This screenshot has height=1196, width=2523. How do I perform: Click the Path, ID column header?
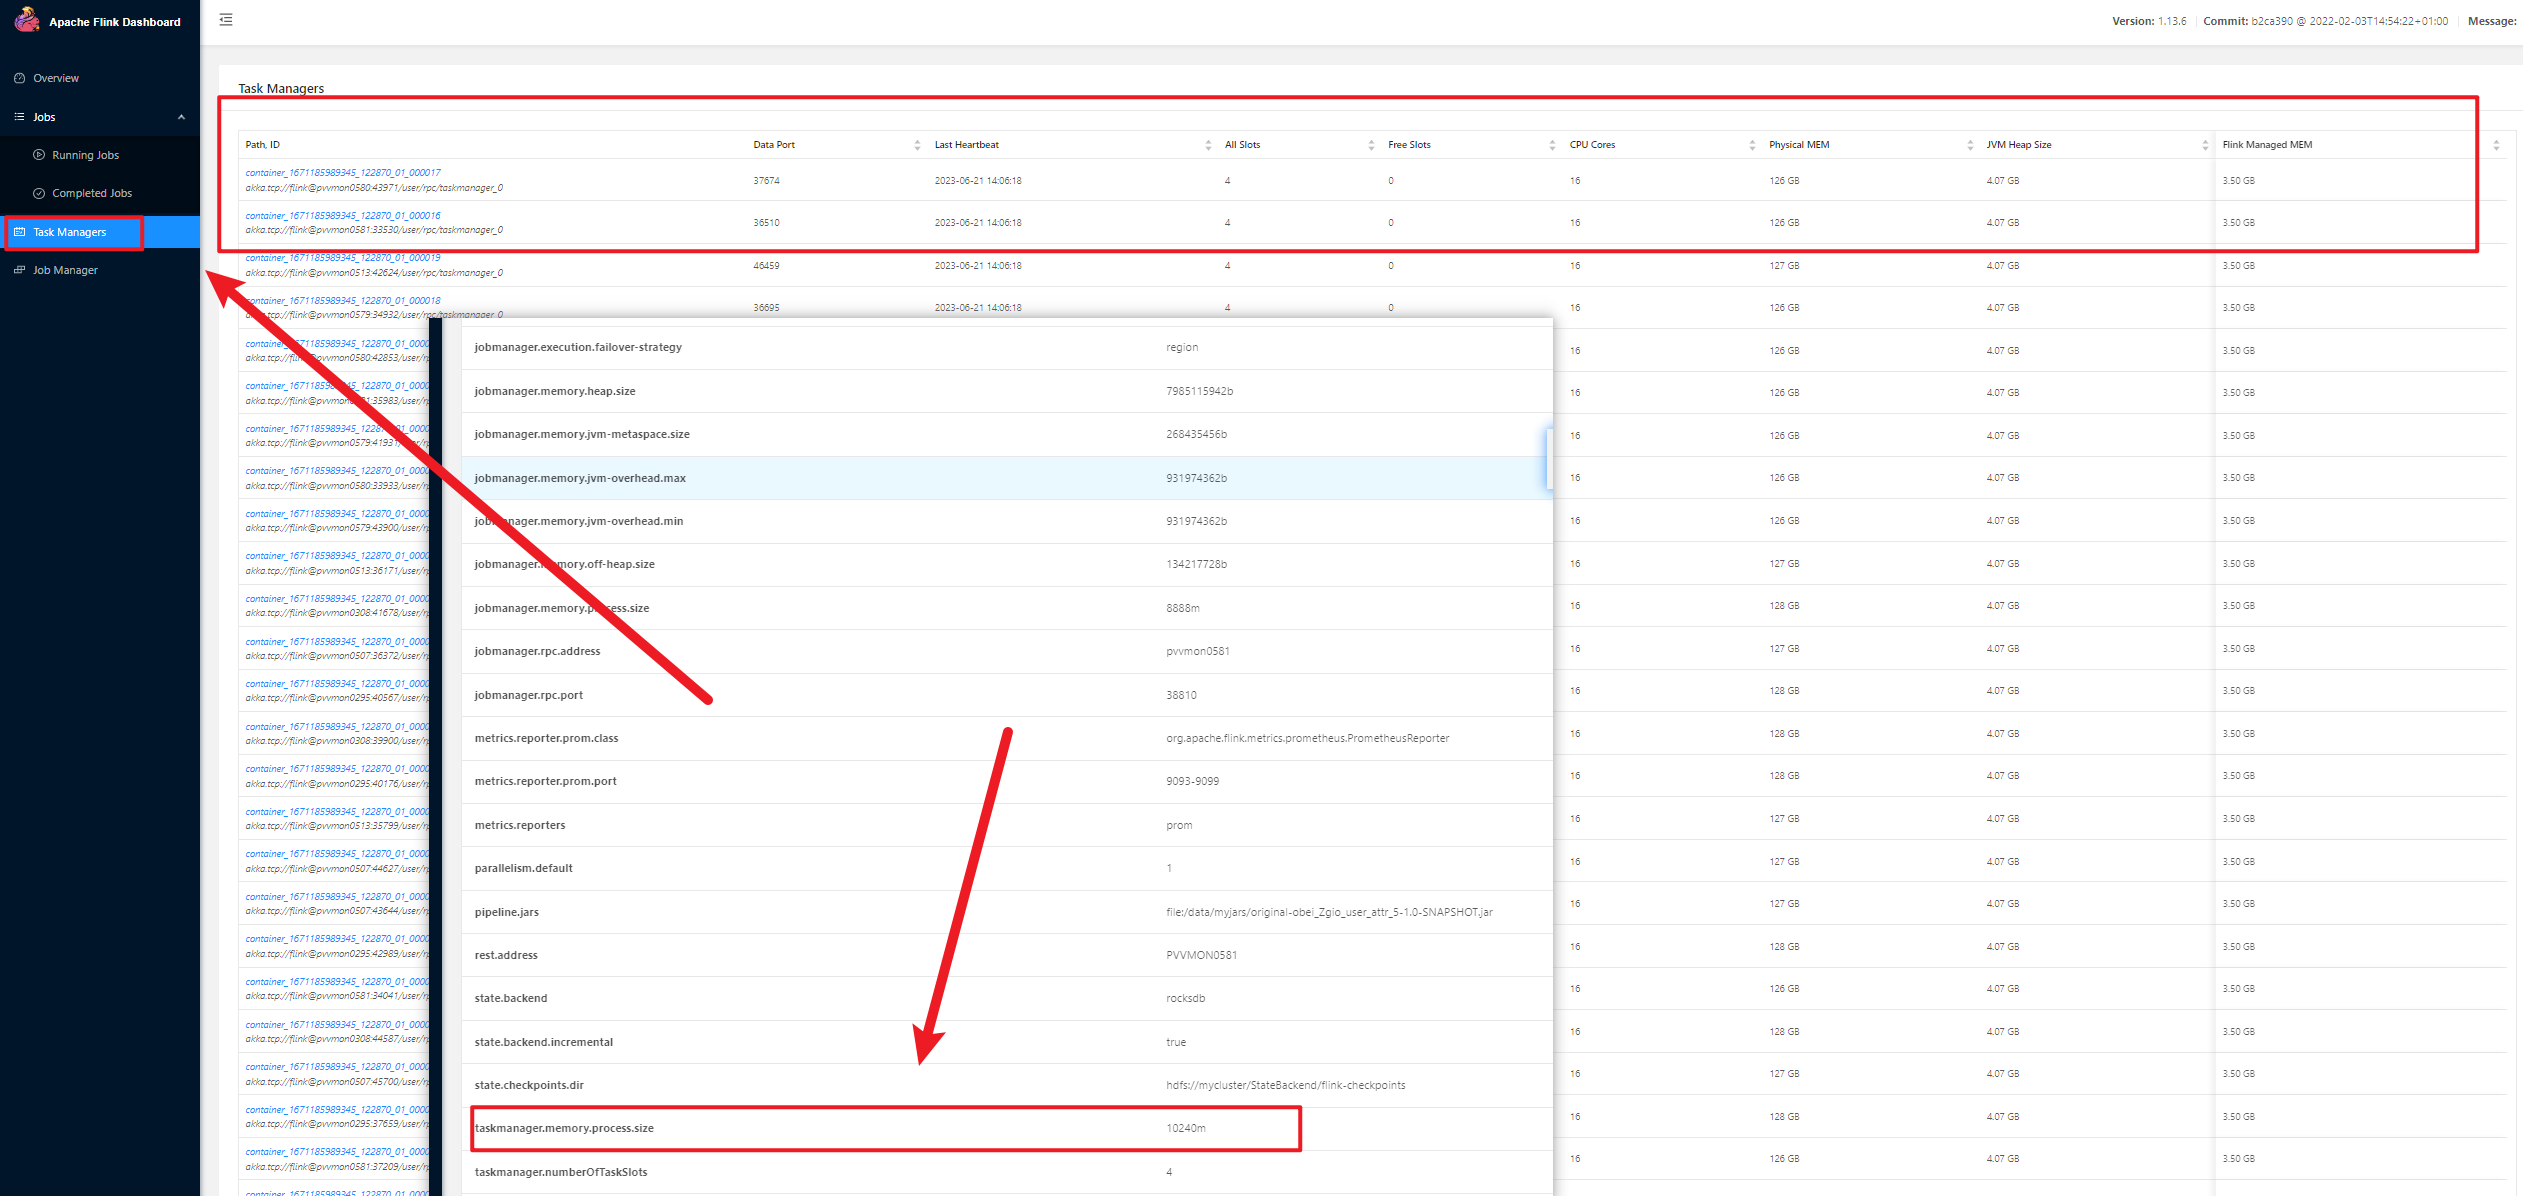coord(263,145)
